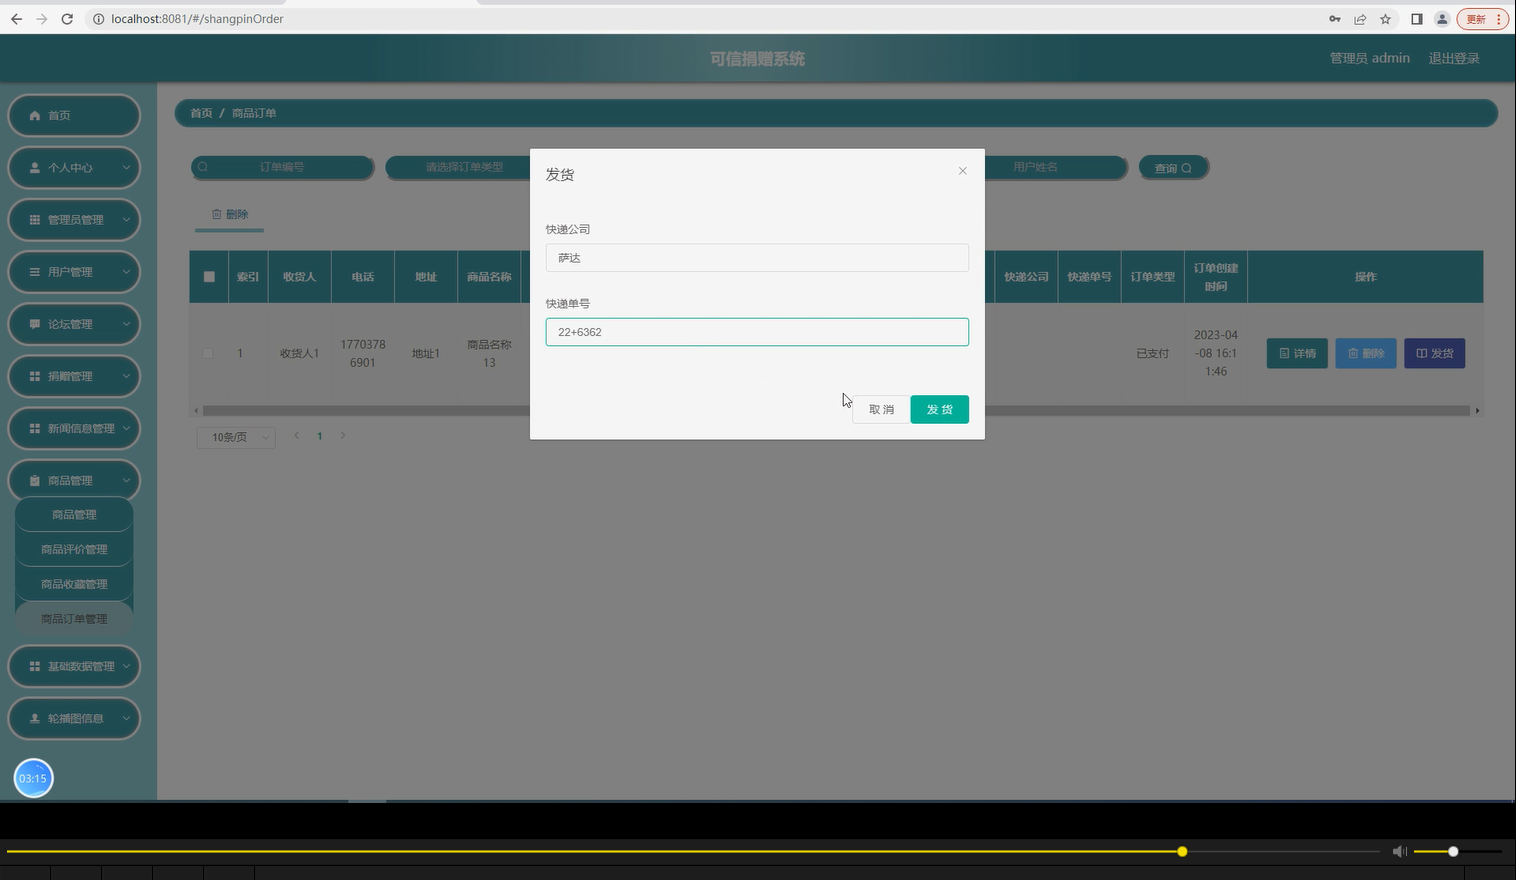Viewport: 1516px width, 880px height.
Task: Toggle the table header select-all checkbox
Action: coord(209,277)
